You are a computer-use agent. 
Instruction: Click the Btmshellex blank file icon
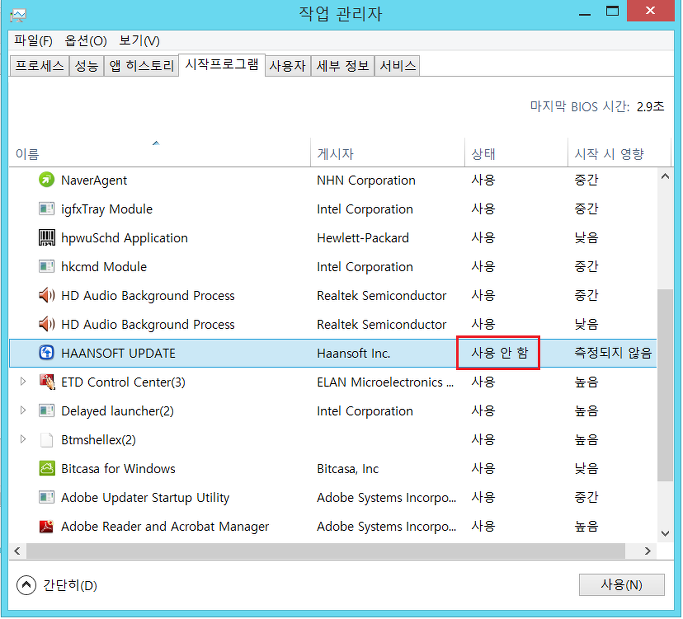tap(47, 440)
